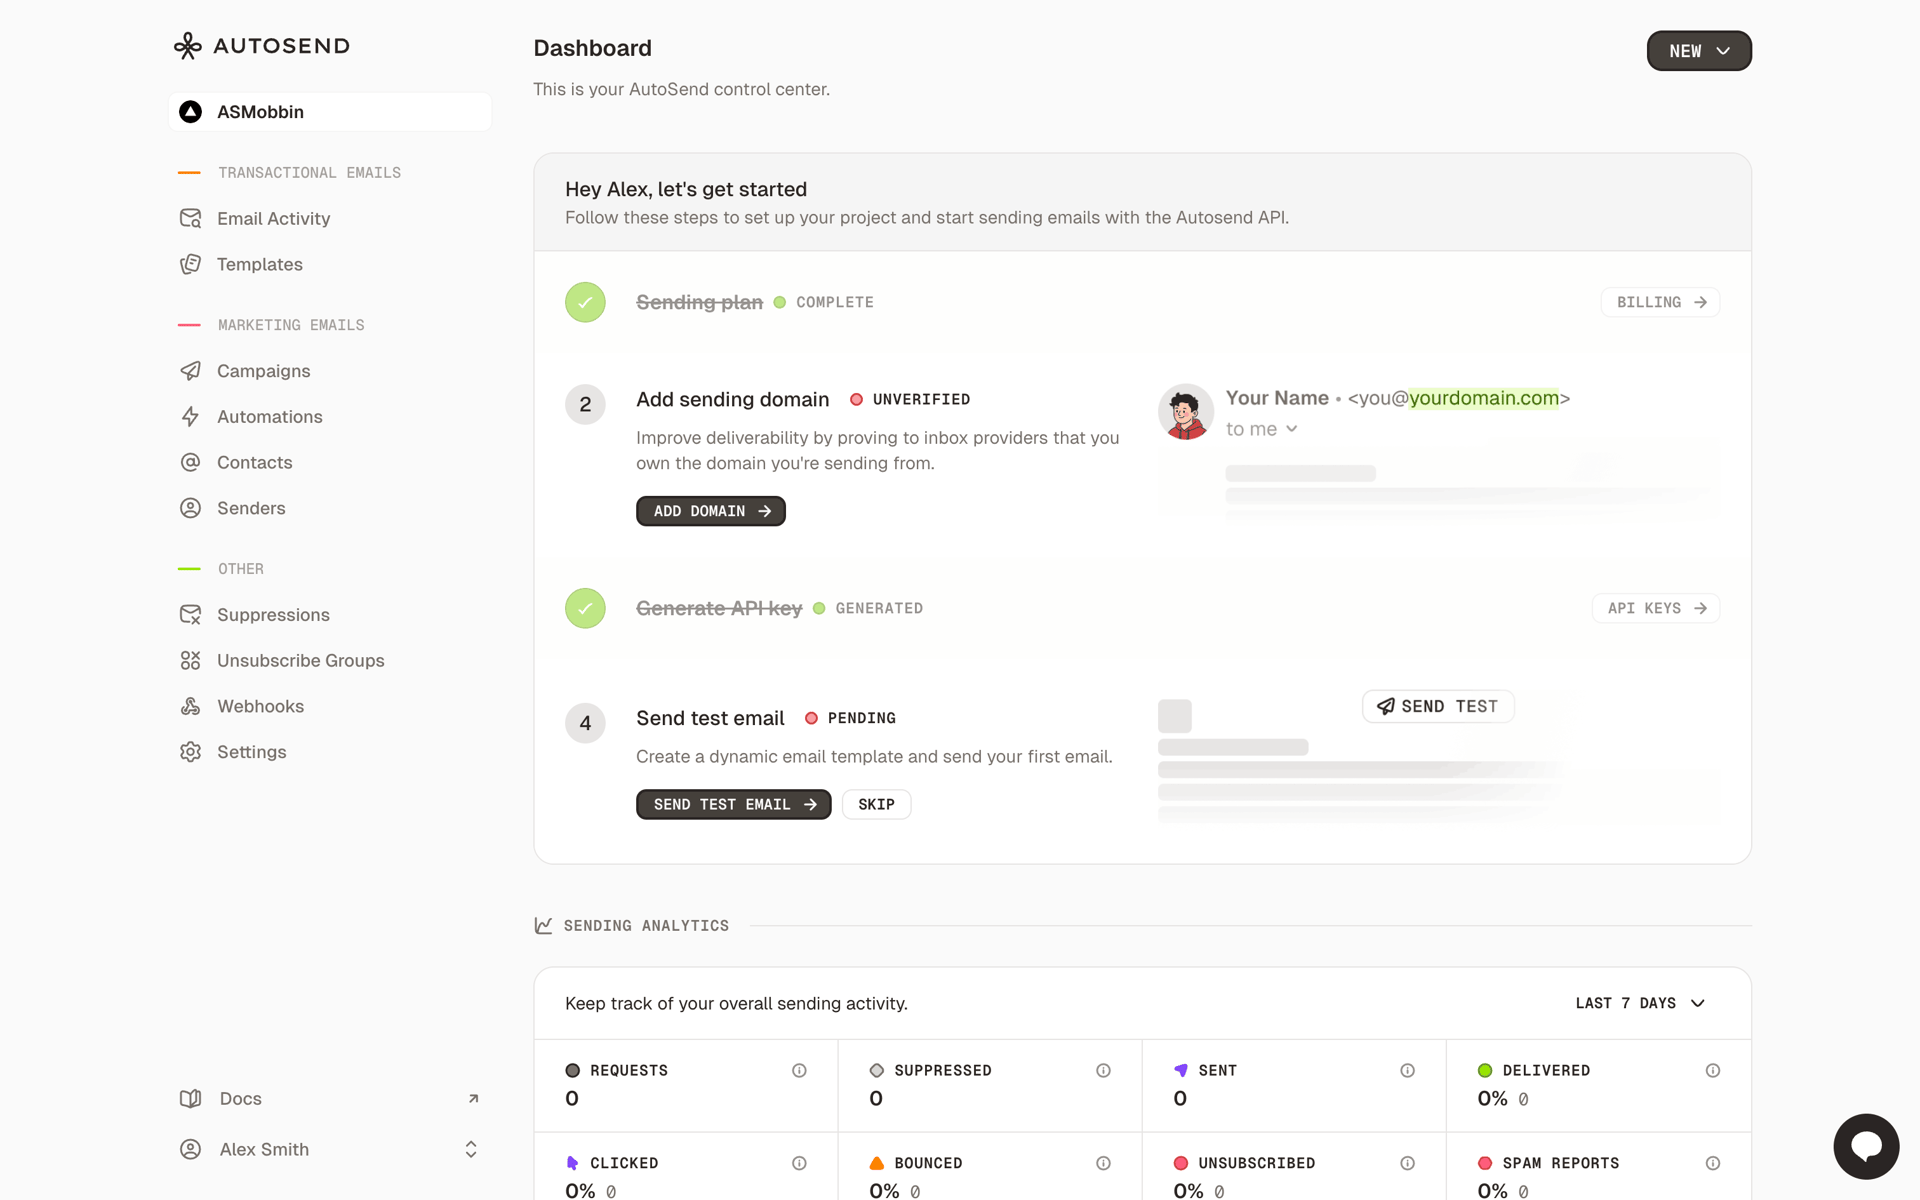Click the struck-through Generate API key title
This screenshot has height=1200, width=1920.
pos(719,608)
